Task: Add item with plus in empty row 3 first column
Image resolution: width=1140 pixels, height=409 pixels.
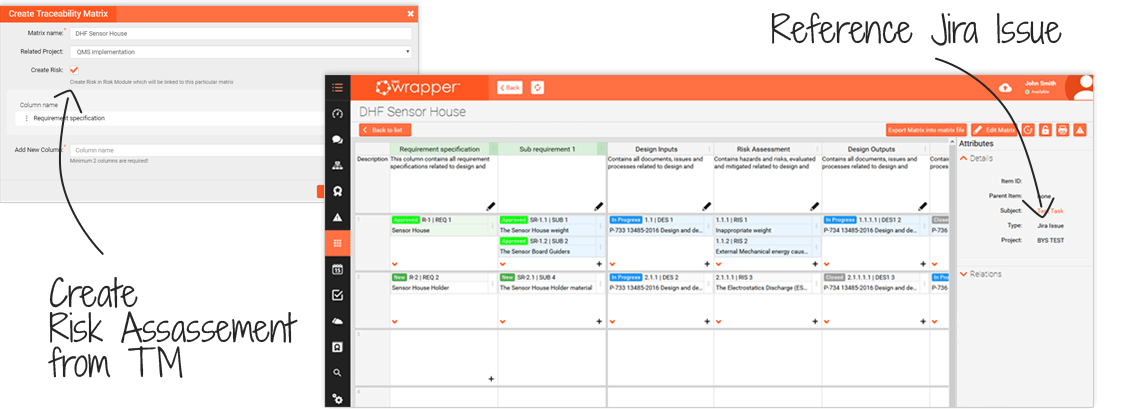Action: [x=491, y=378]
